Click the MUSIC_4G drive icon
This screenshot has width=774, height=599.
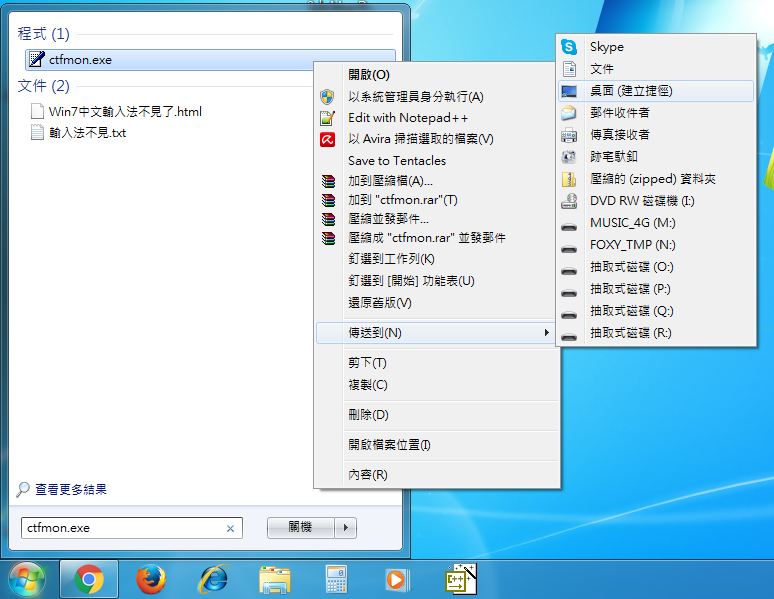[x=569, y=226]
